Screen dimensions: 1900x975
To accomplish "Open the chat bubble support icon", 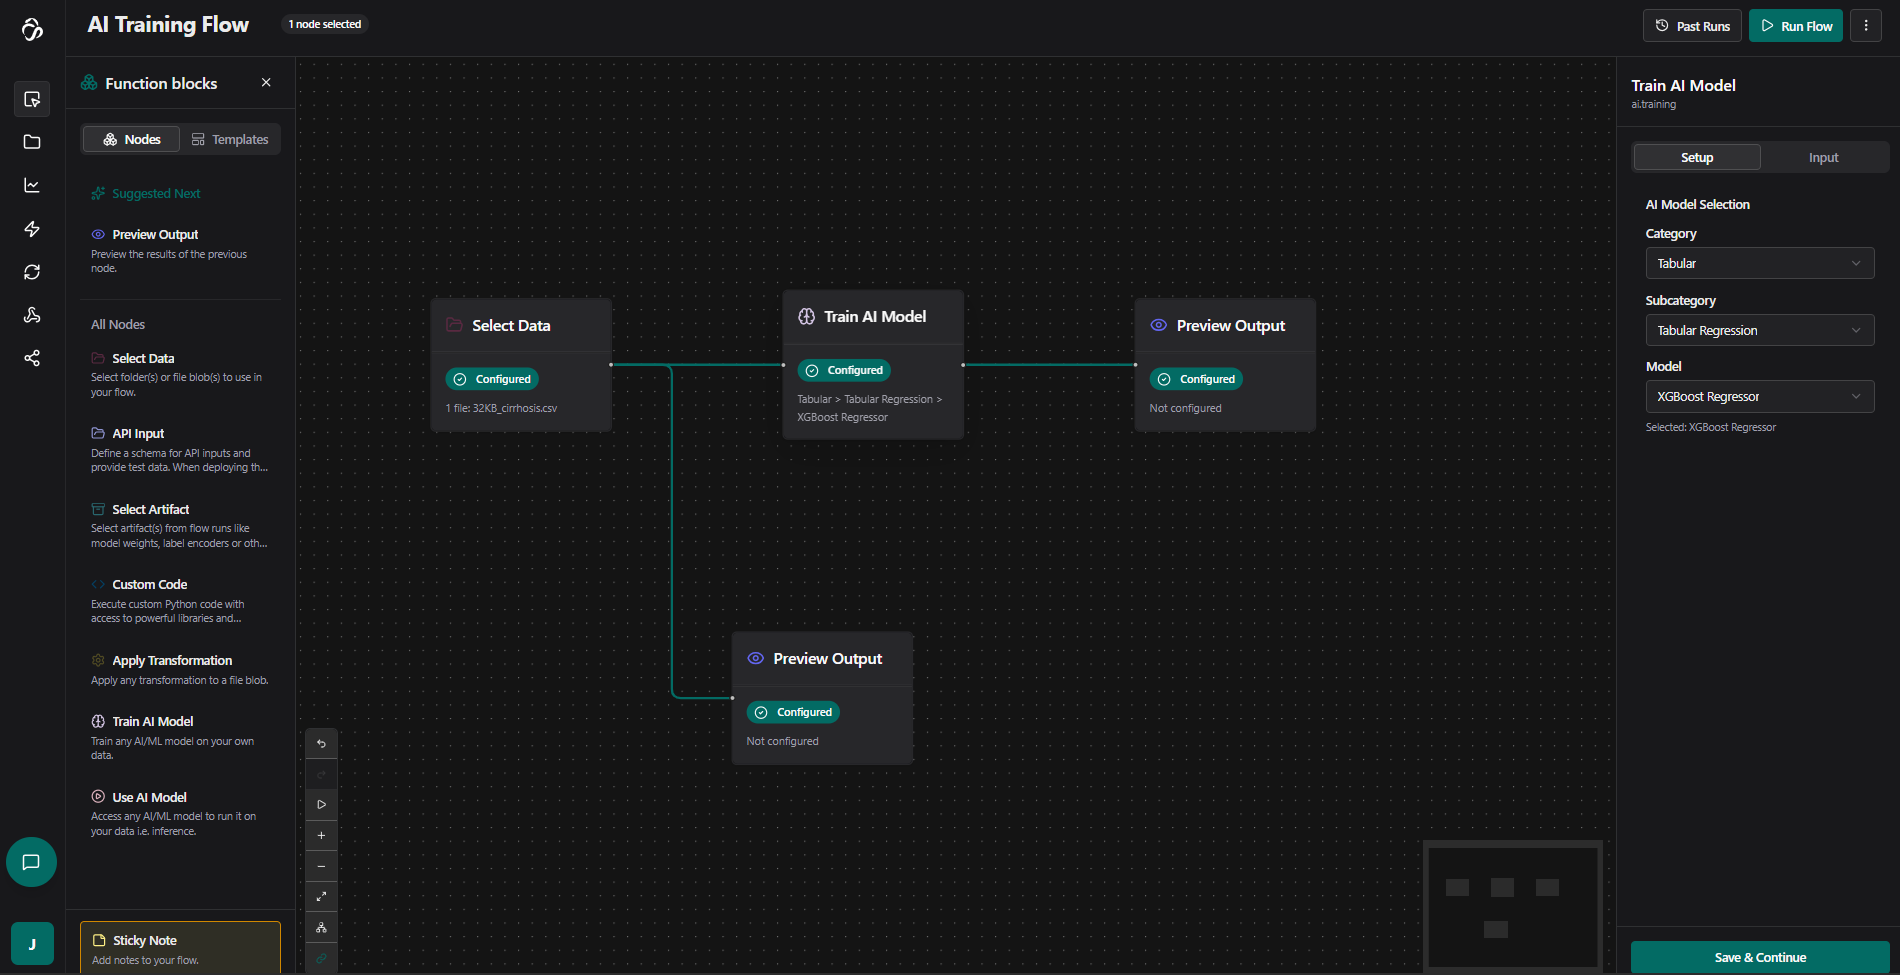I will 31,862.
